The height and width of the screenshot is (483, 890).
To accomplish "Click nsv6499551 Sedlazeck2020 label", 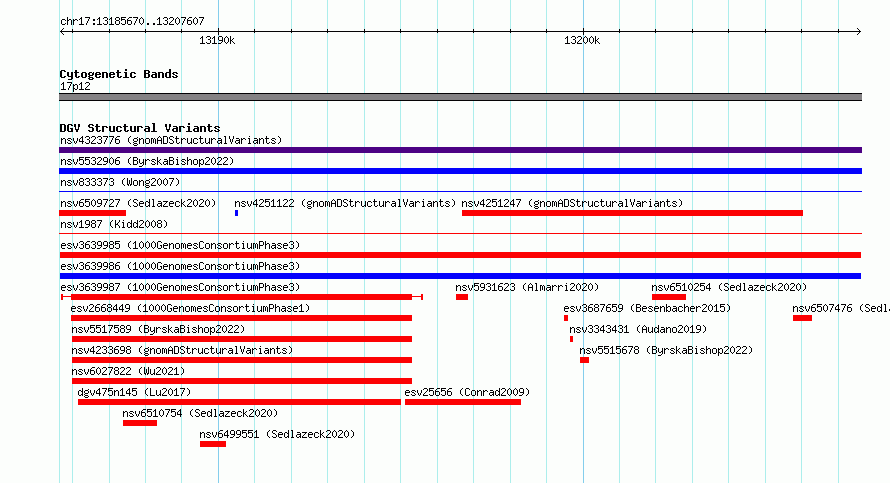I will pyautogui.click(x=277, y=434).
